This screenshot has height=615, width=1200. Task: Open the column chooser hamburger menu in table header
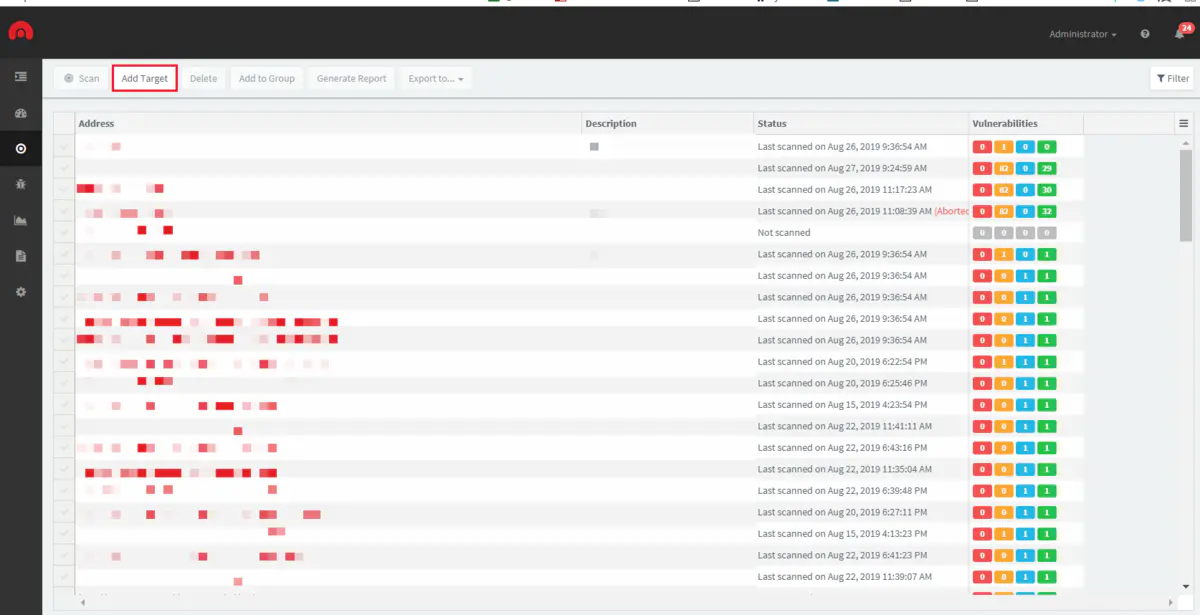(1183, 124)
